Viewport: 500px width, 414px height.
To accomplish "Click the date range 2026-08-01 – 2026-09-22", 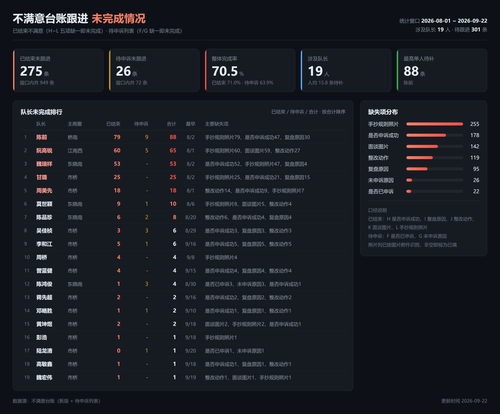I will [x=454, y=21].
